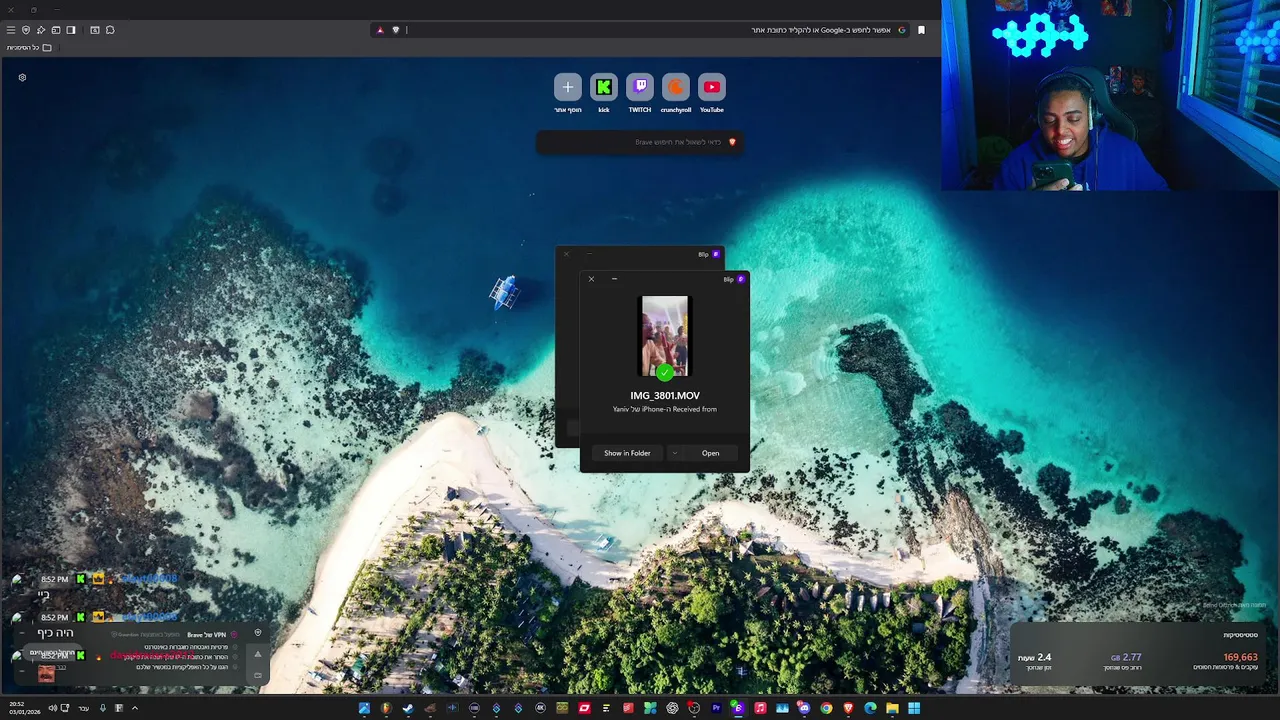Click the 169,663 trackers blocked stat
Screen dimensions: 1280x720
click(1240, 657)
